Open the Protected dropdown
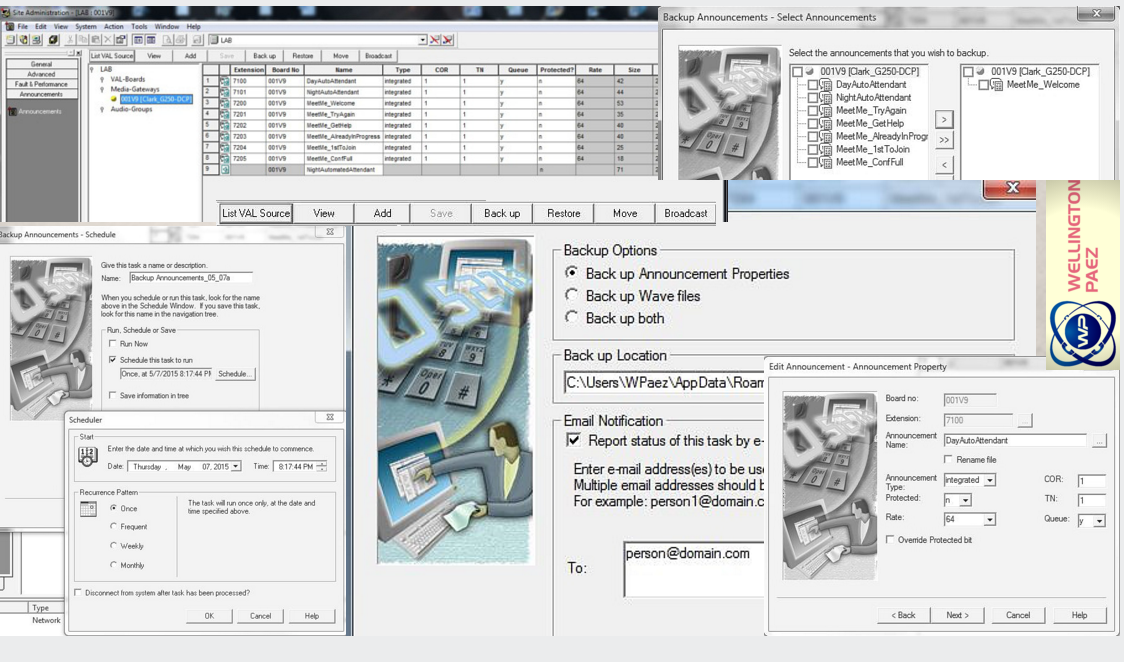1124x662 pixels. [x=966, y=500]
